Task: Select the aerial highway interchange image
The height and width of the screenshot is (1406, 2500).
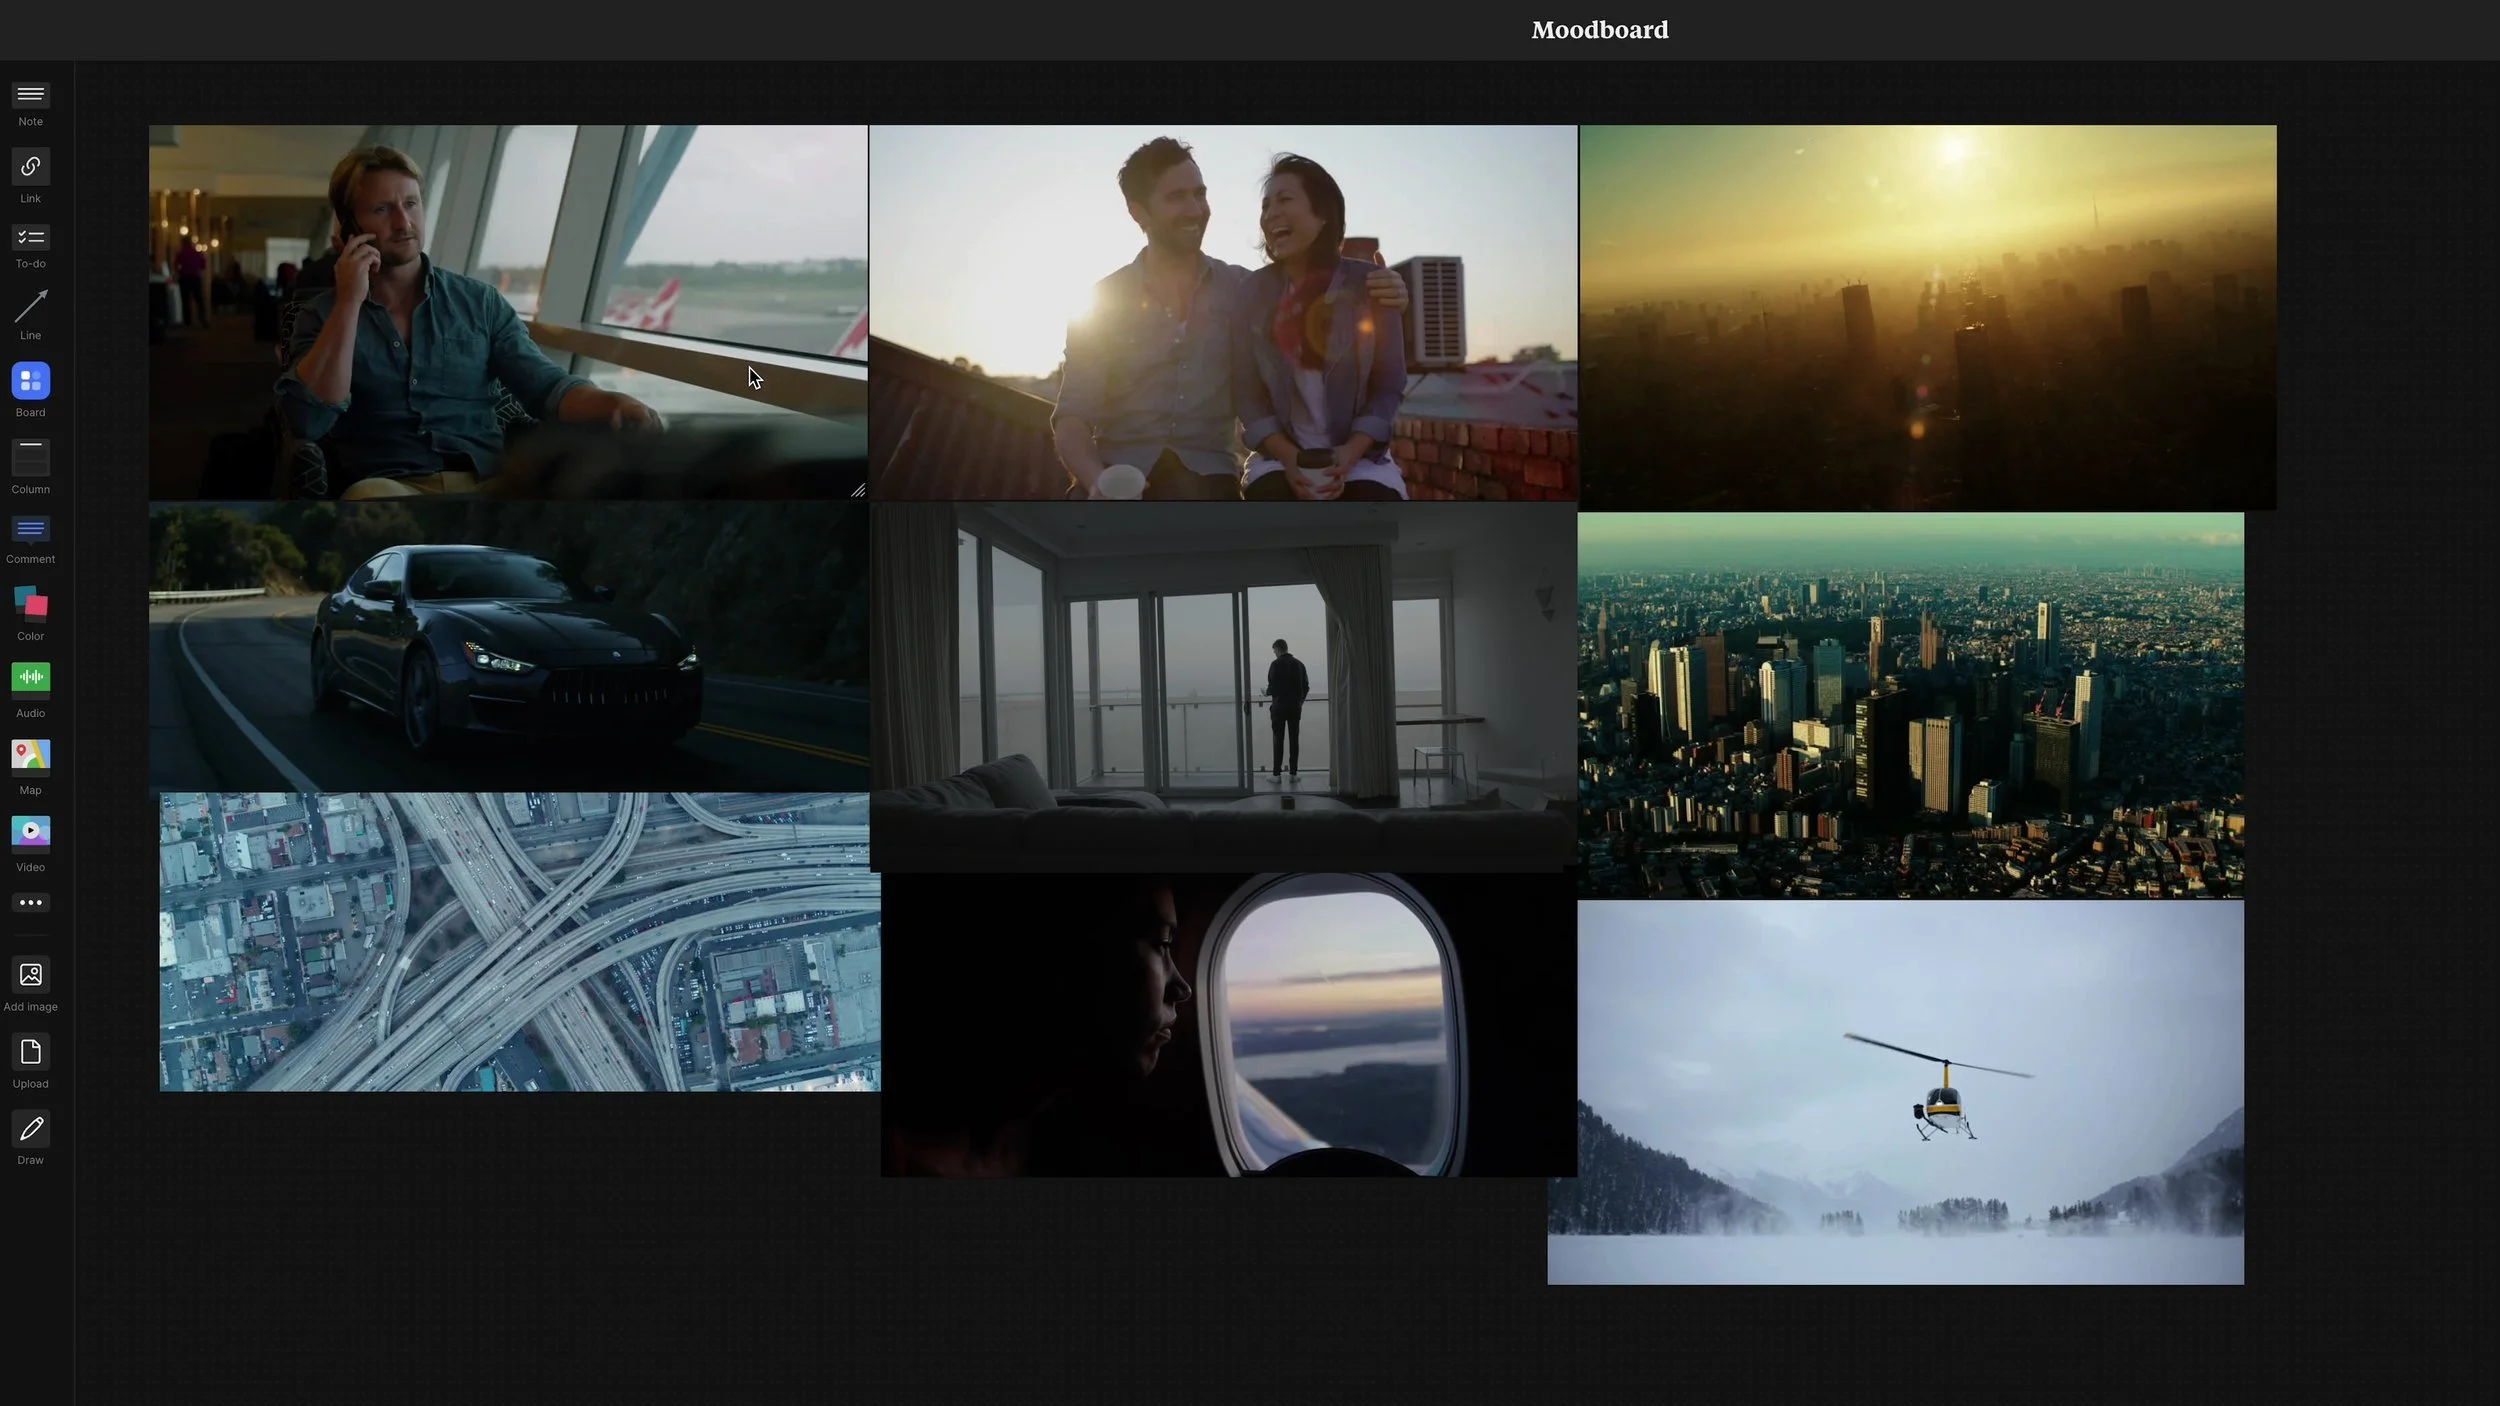Action: tap(520, 942)
